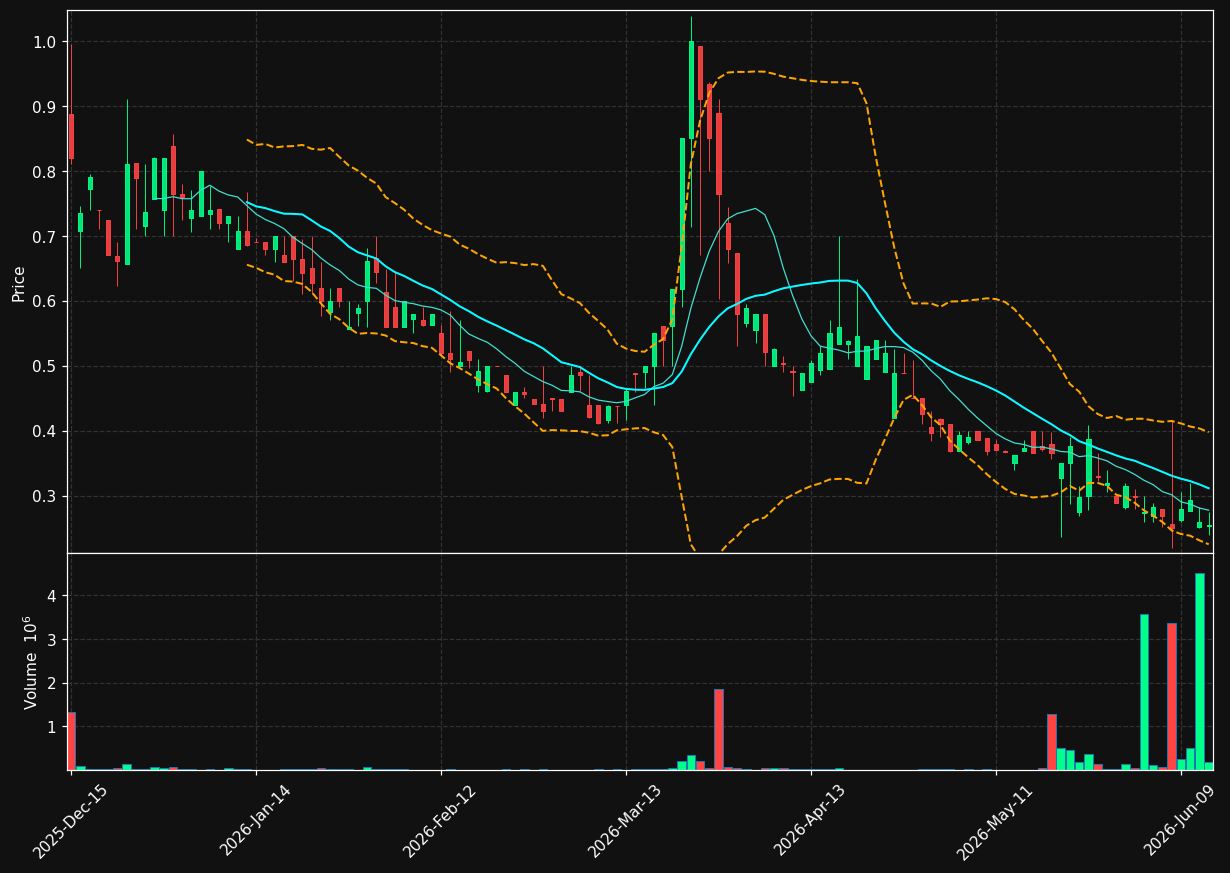Click the 0.4 price tick label
This screenshot has width=1230, height=873.
[x=45, y=432]
